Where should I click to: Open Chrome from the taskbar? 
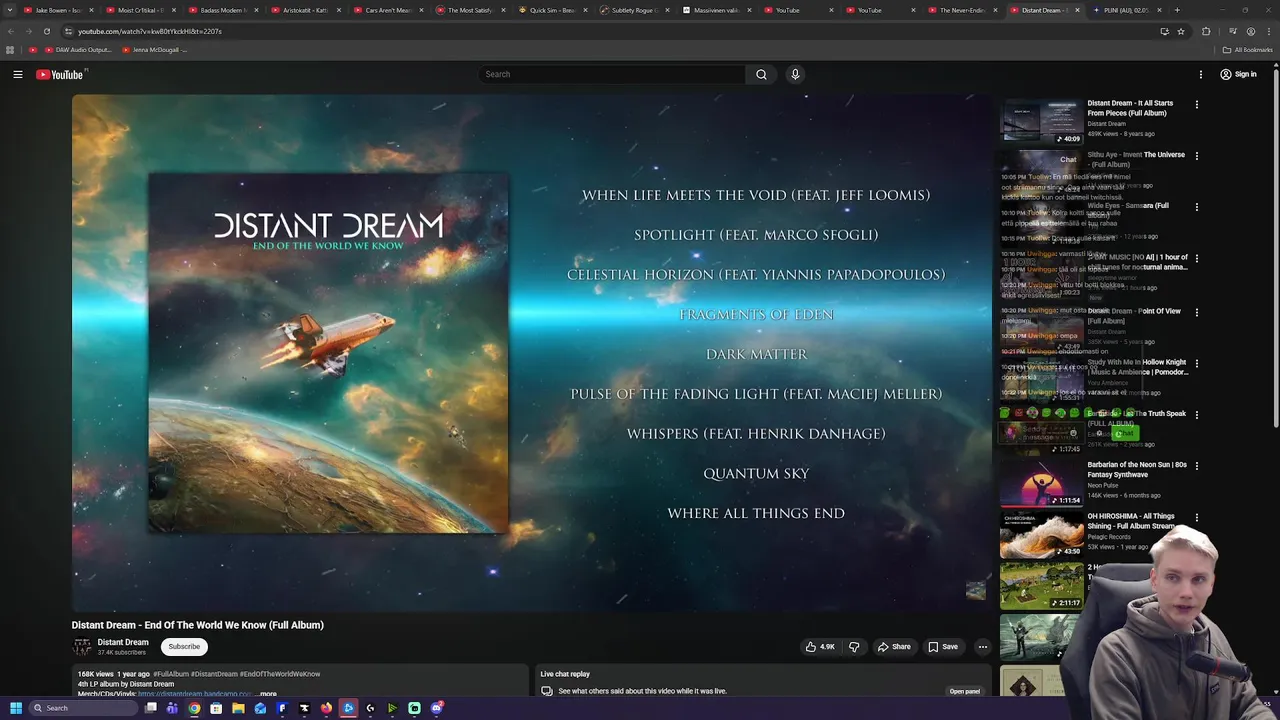(x=194, y=708)
